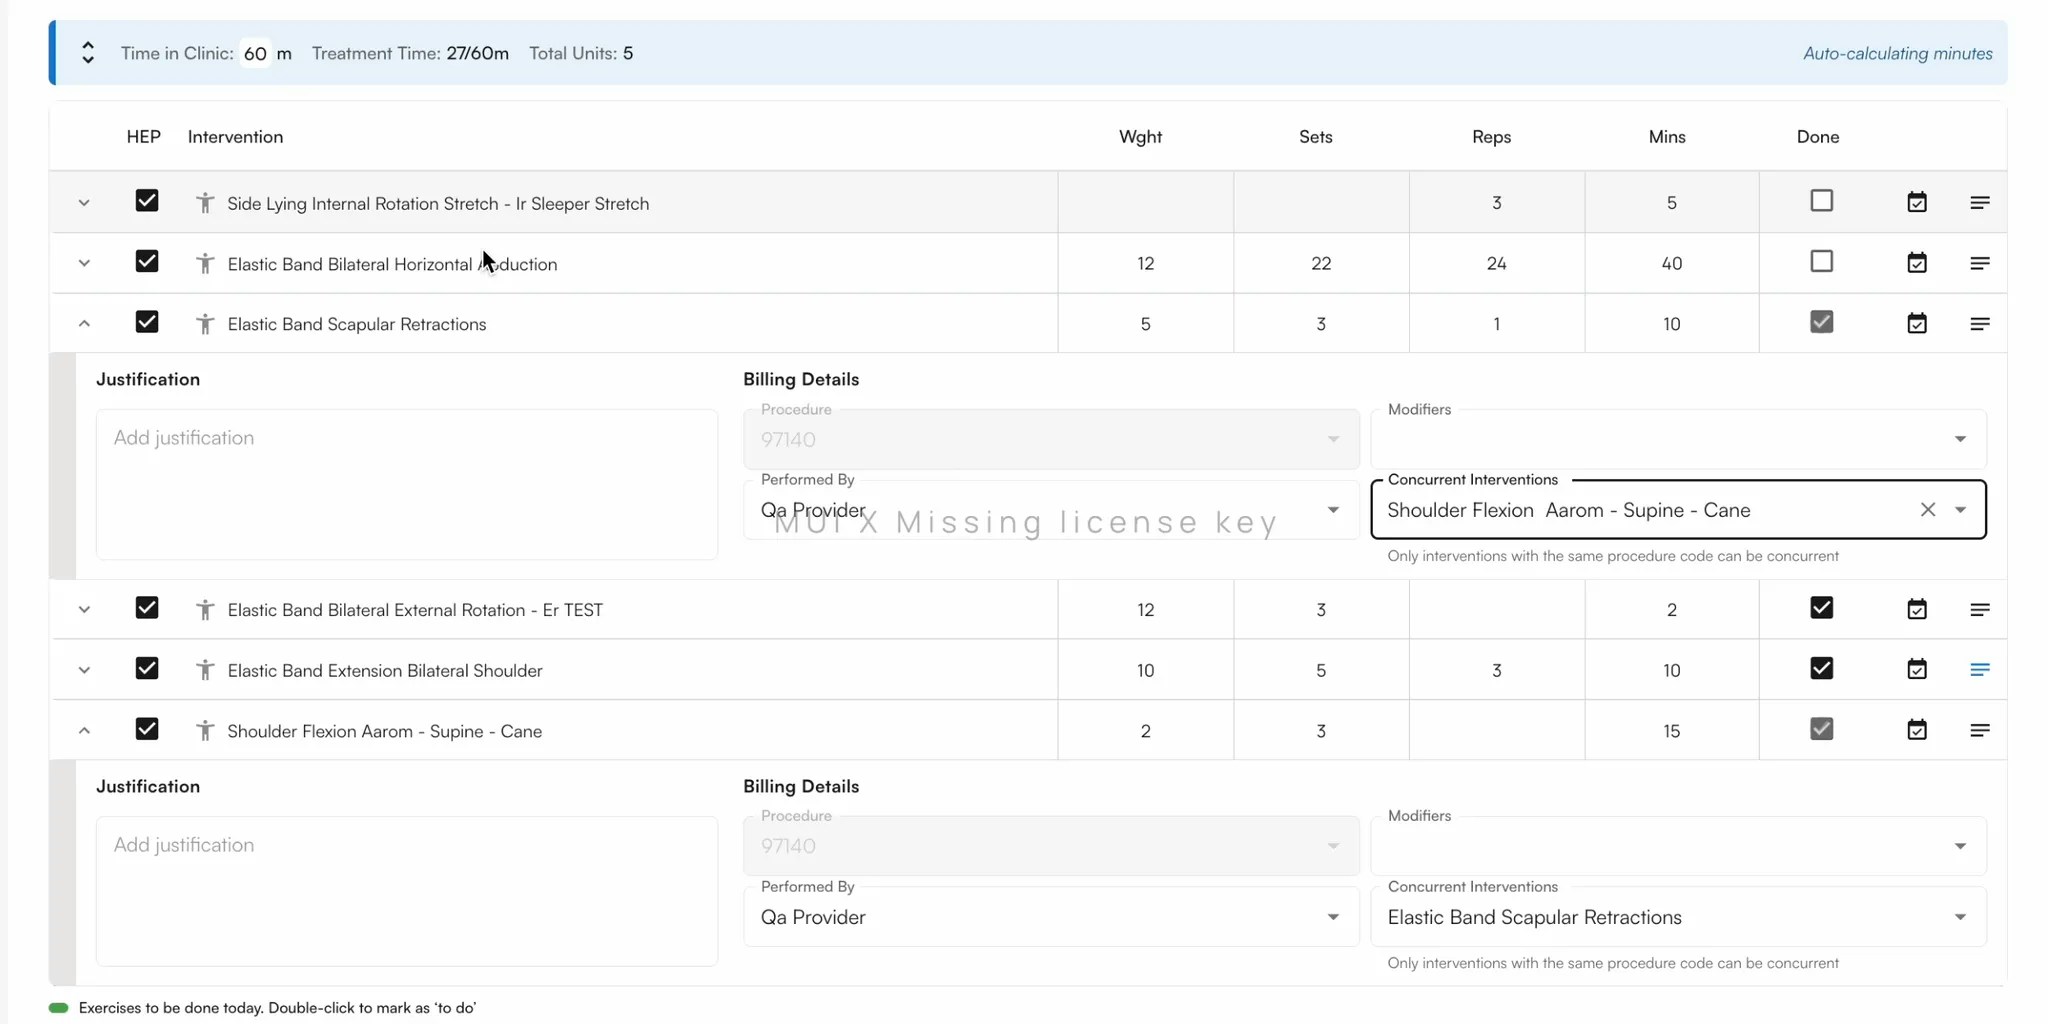Image resolution: width=2048 pixels, height=1024 pixels.
Task: Click Mins value 40 for Horizontal Abduction
Action: 1671,263
